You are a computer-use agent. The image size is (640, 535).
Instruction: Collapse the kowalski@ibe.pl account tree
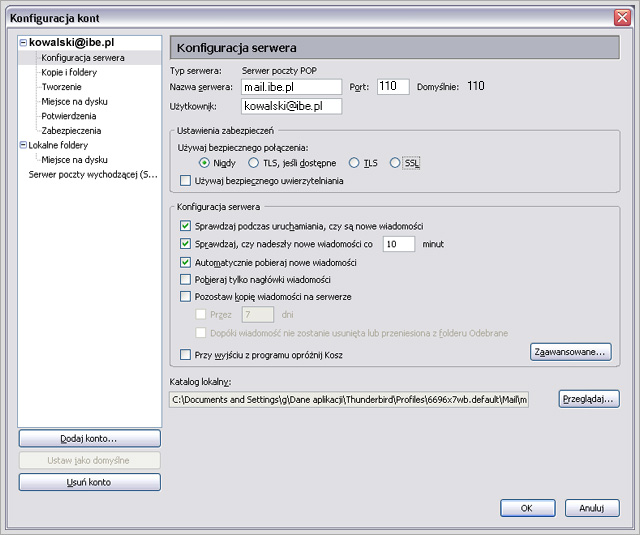point(23,44)
